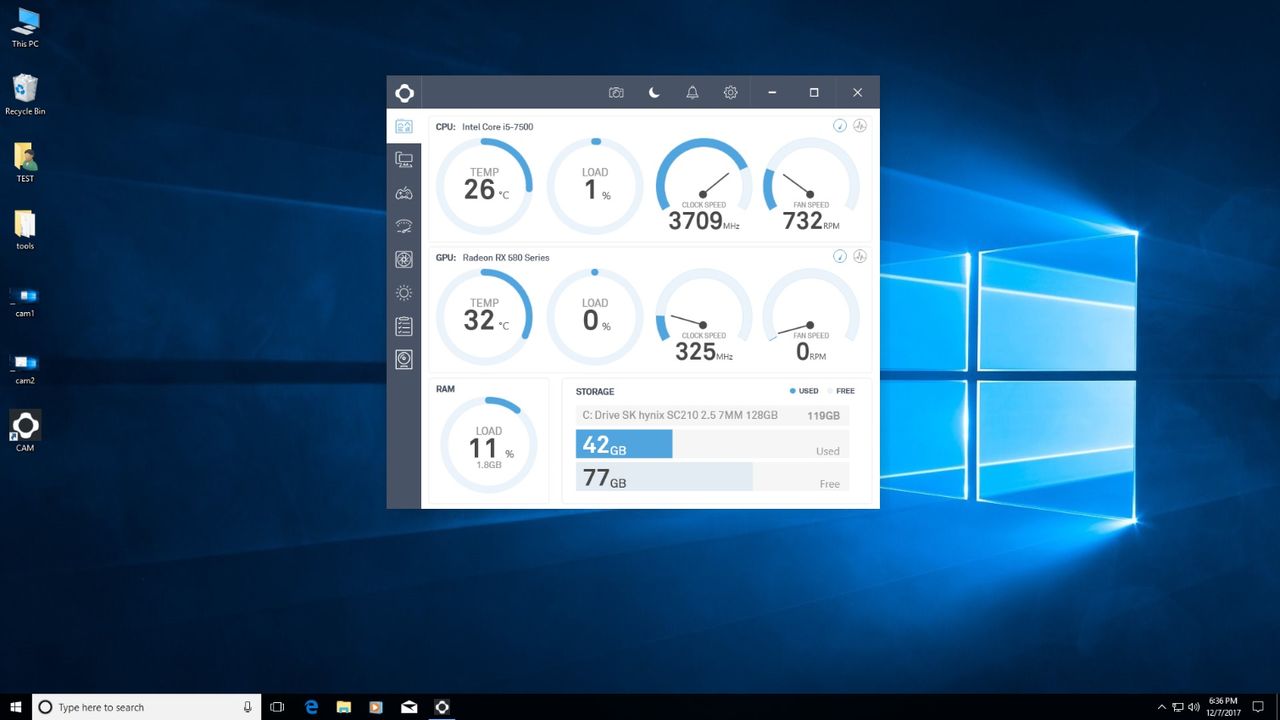Open the fan tuning sidebar icon
Viewport: 1280px width, 720px height.
point(404,260)
